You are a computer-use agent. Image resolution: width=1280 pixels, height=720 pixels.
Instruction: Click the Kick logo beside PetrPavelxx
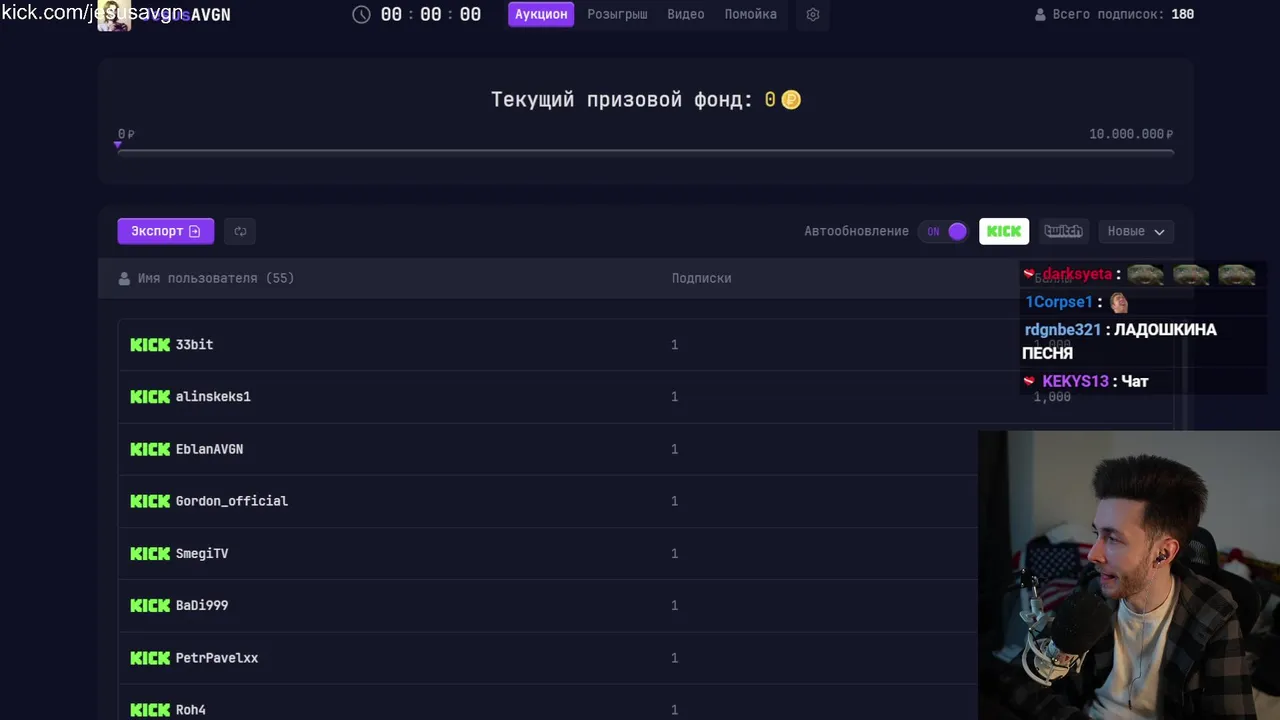click(150, 658)
